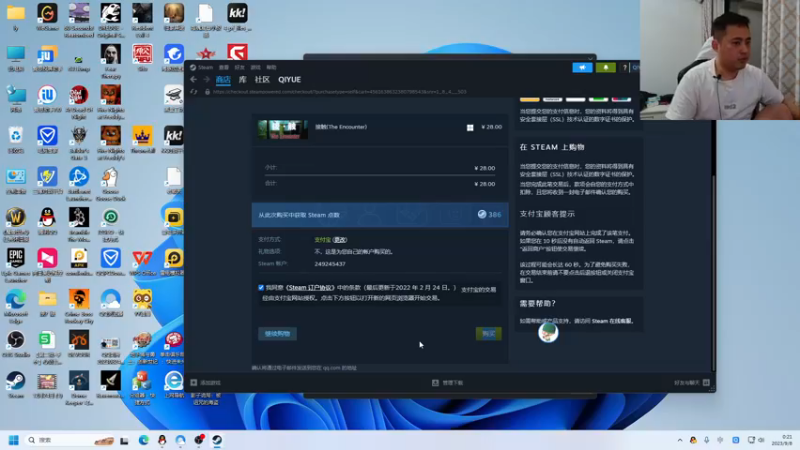Image resolution: width=800 pixels, height=450 pixels.
Task: Click the Windows platform icon beside the price
Action: [470, 128]
